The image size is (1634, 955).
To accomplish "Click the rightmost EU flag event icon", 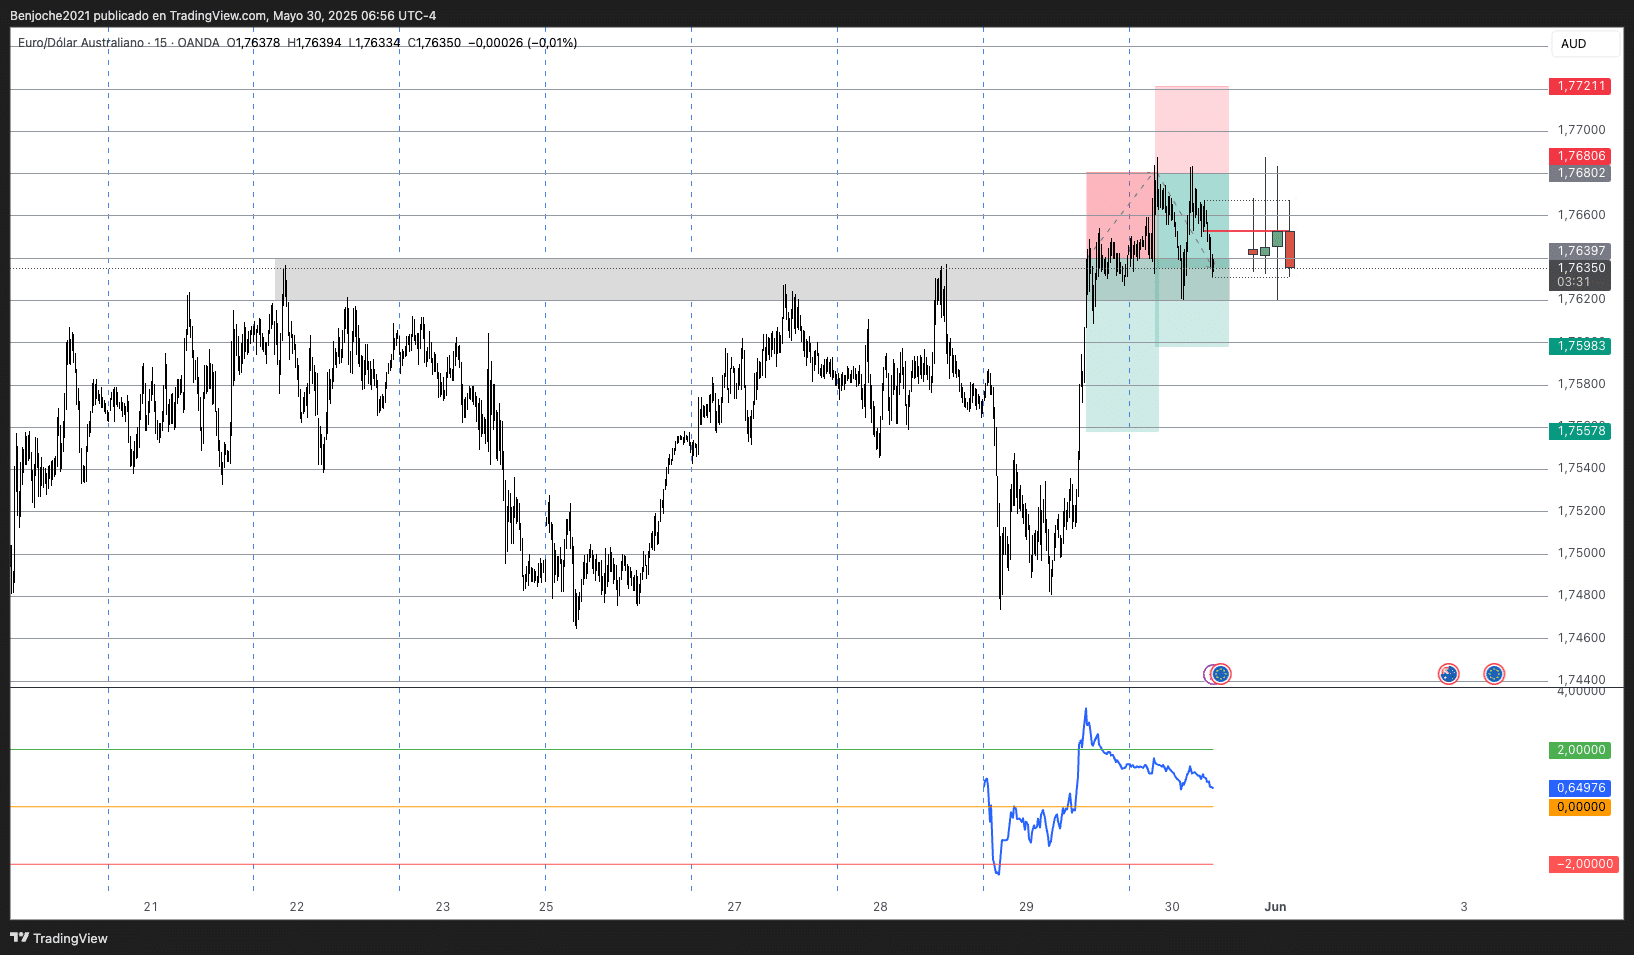I will click(1494, 674).
